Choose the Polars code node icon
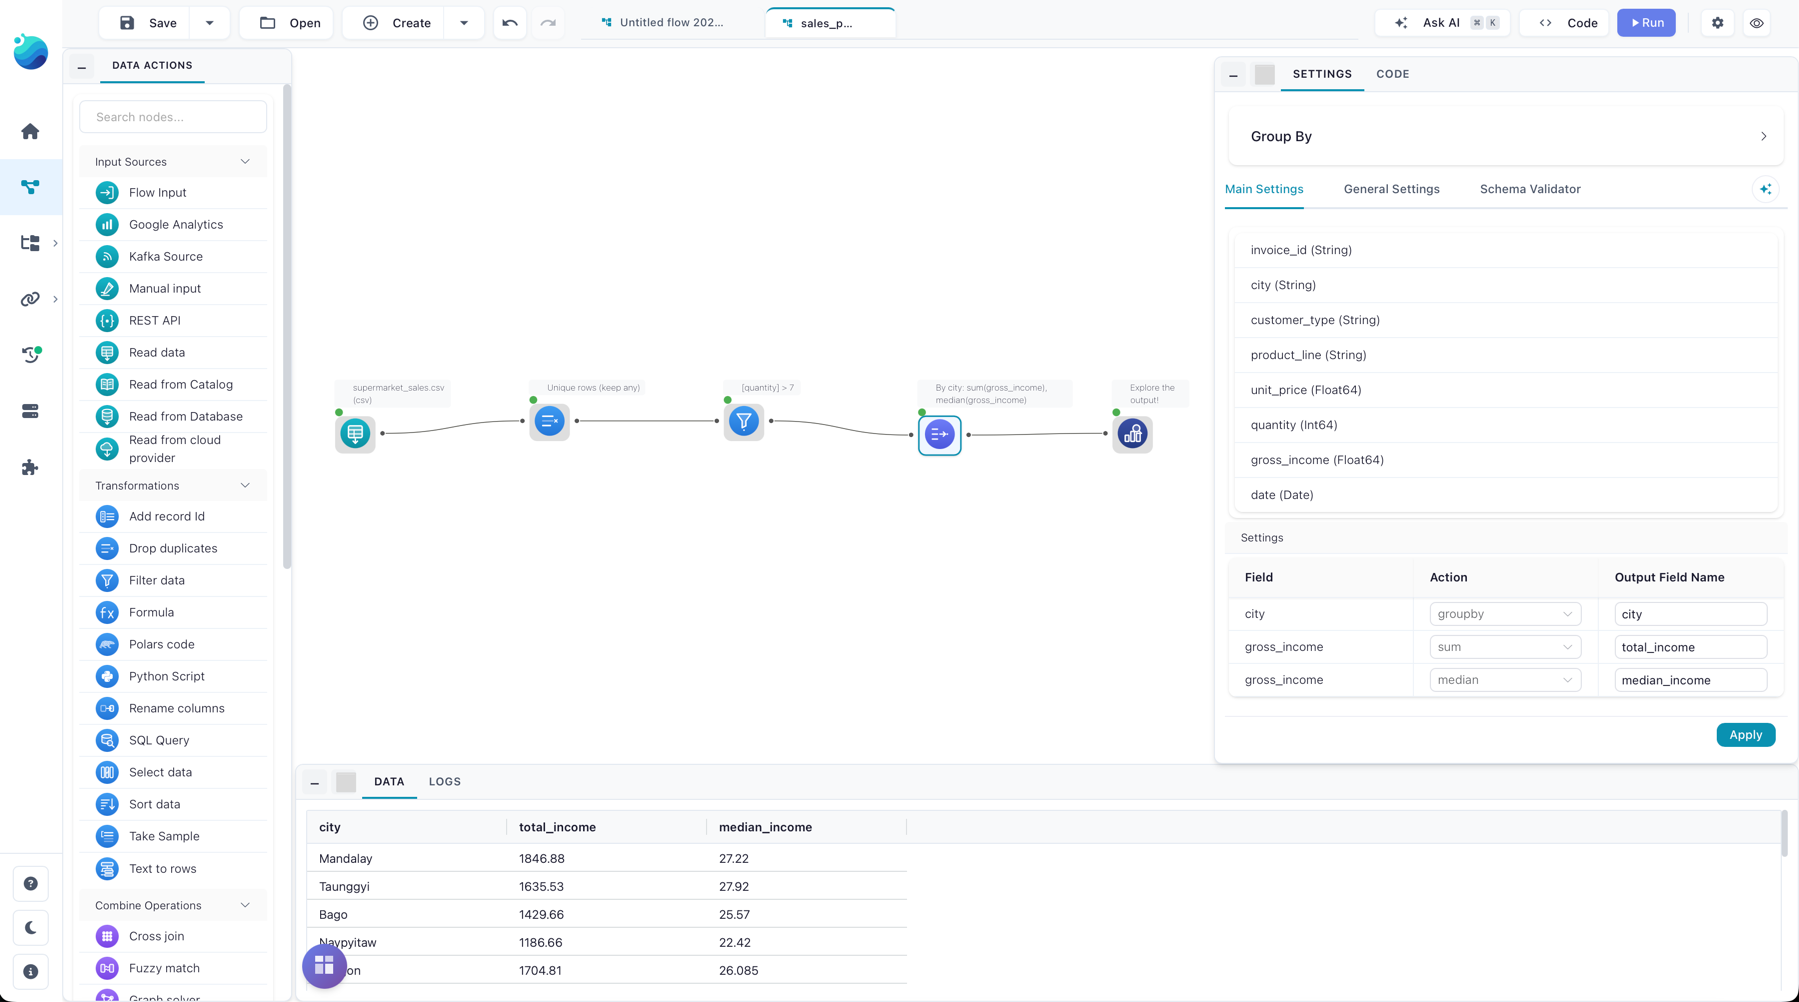The image size is (1799, 1002). 107,644
